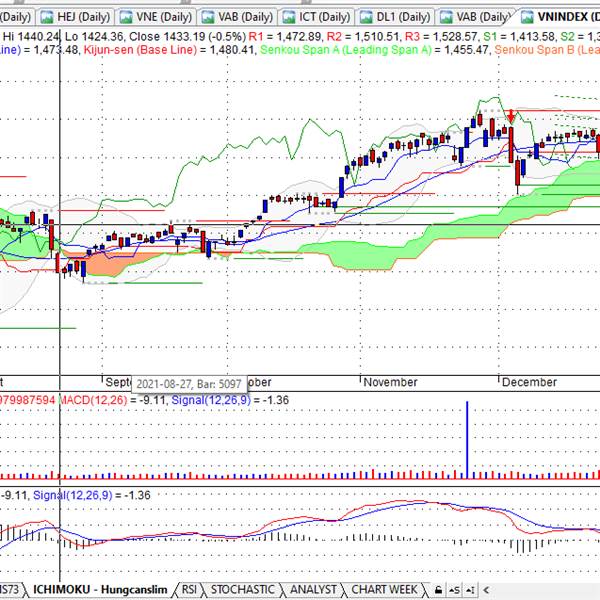Click the "R2 = 1,510.51" resistance value
This screenshot has width=600, height=600.
click(x=363, y=37)
